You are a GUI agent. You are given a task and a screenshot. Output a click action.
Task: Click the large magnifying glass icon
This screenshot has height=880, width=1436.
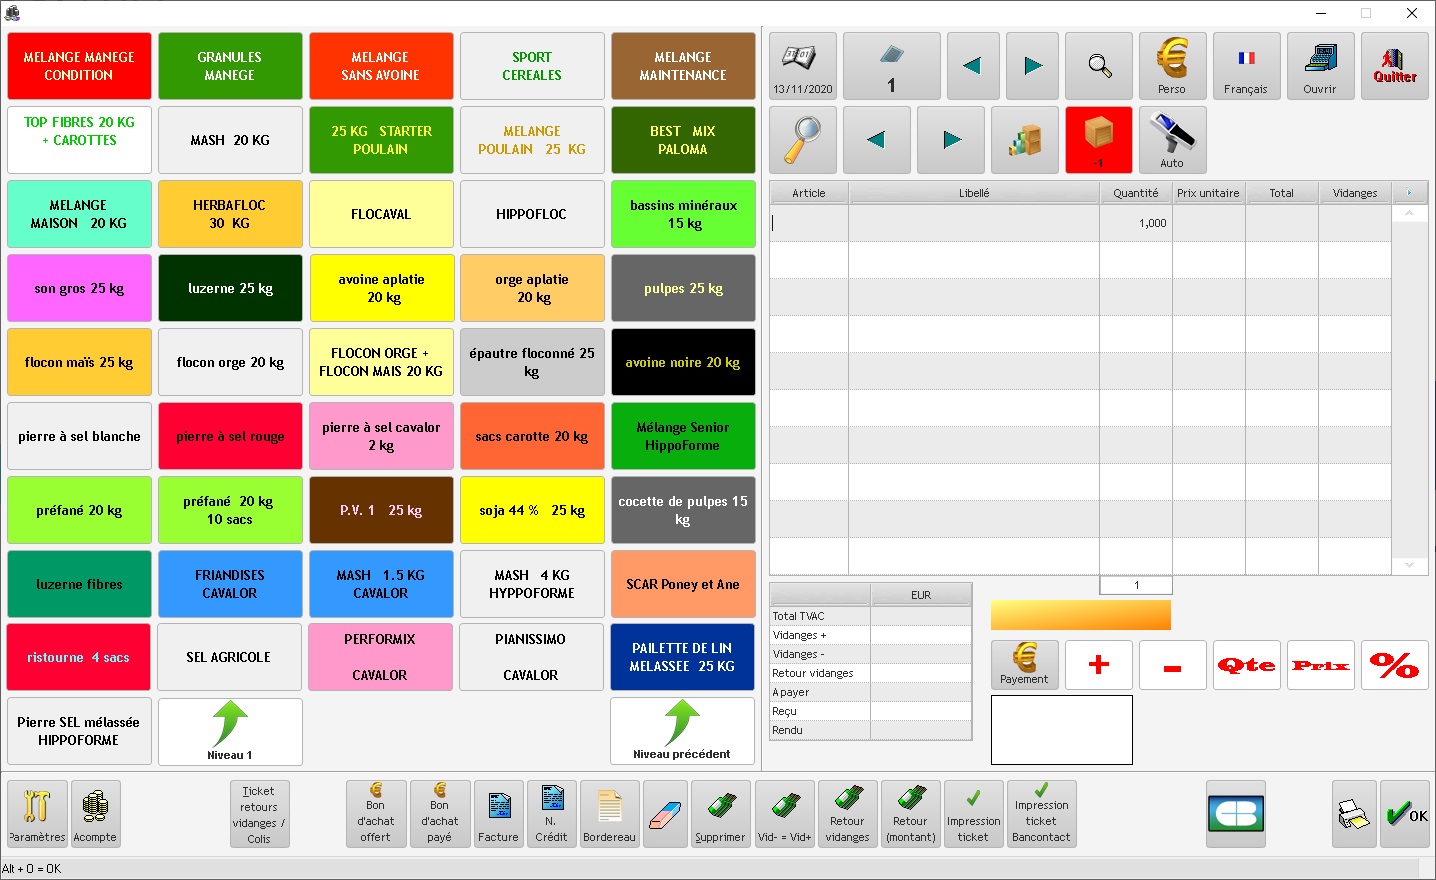point(803,140)
